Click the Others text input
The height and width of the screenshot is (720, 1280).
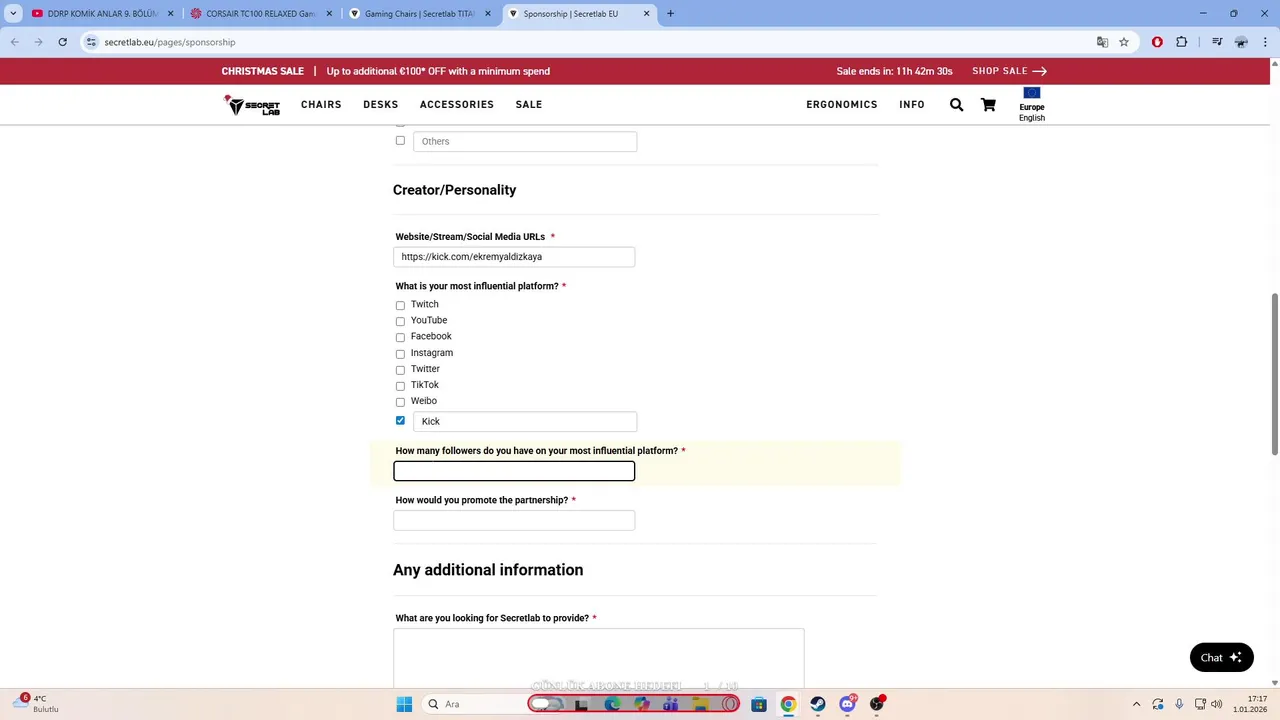coord(525,142)
